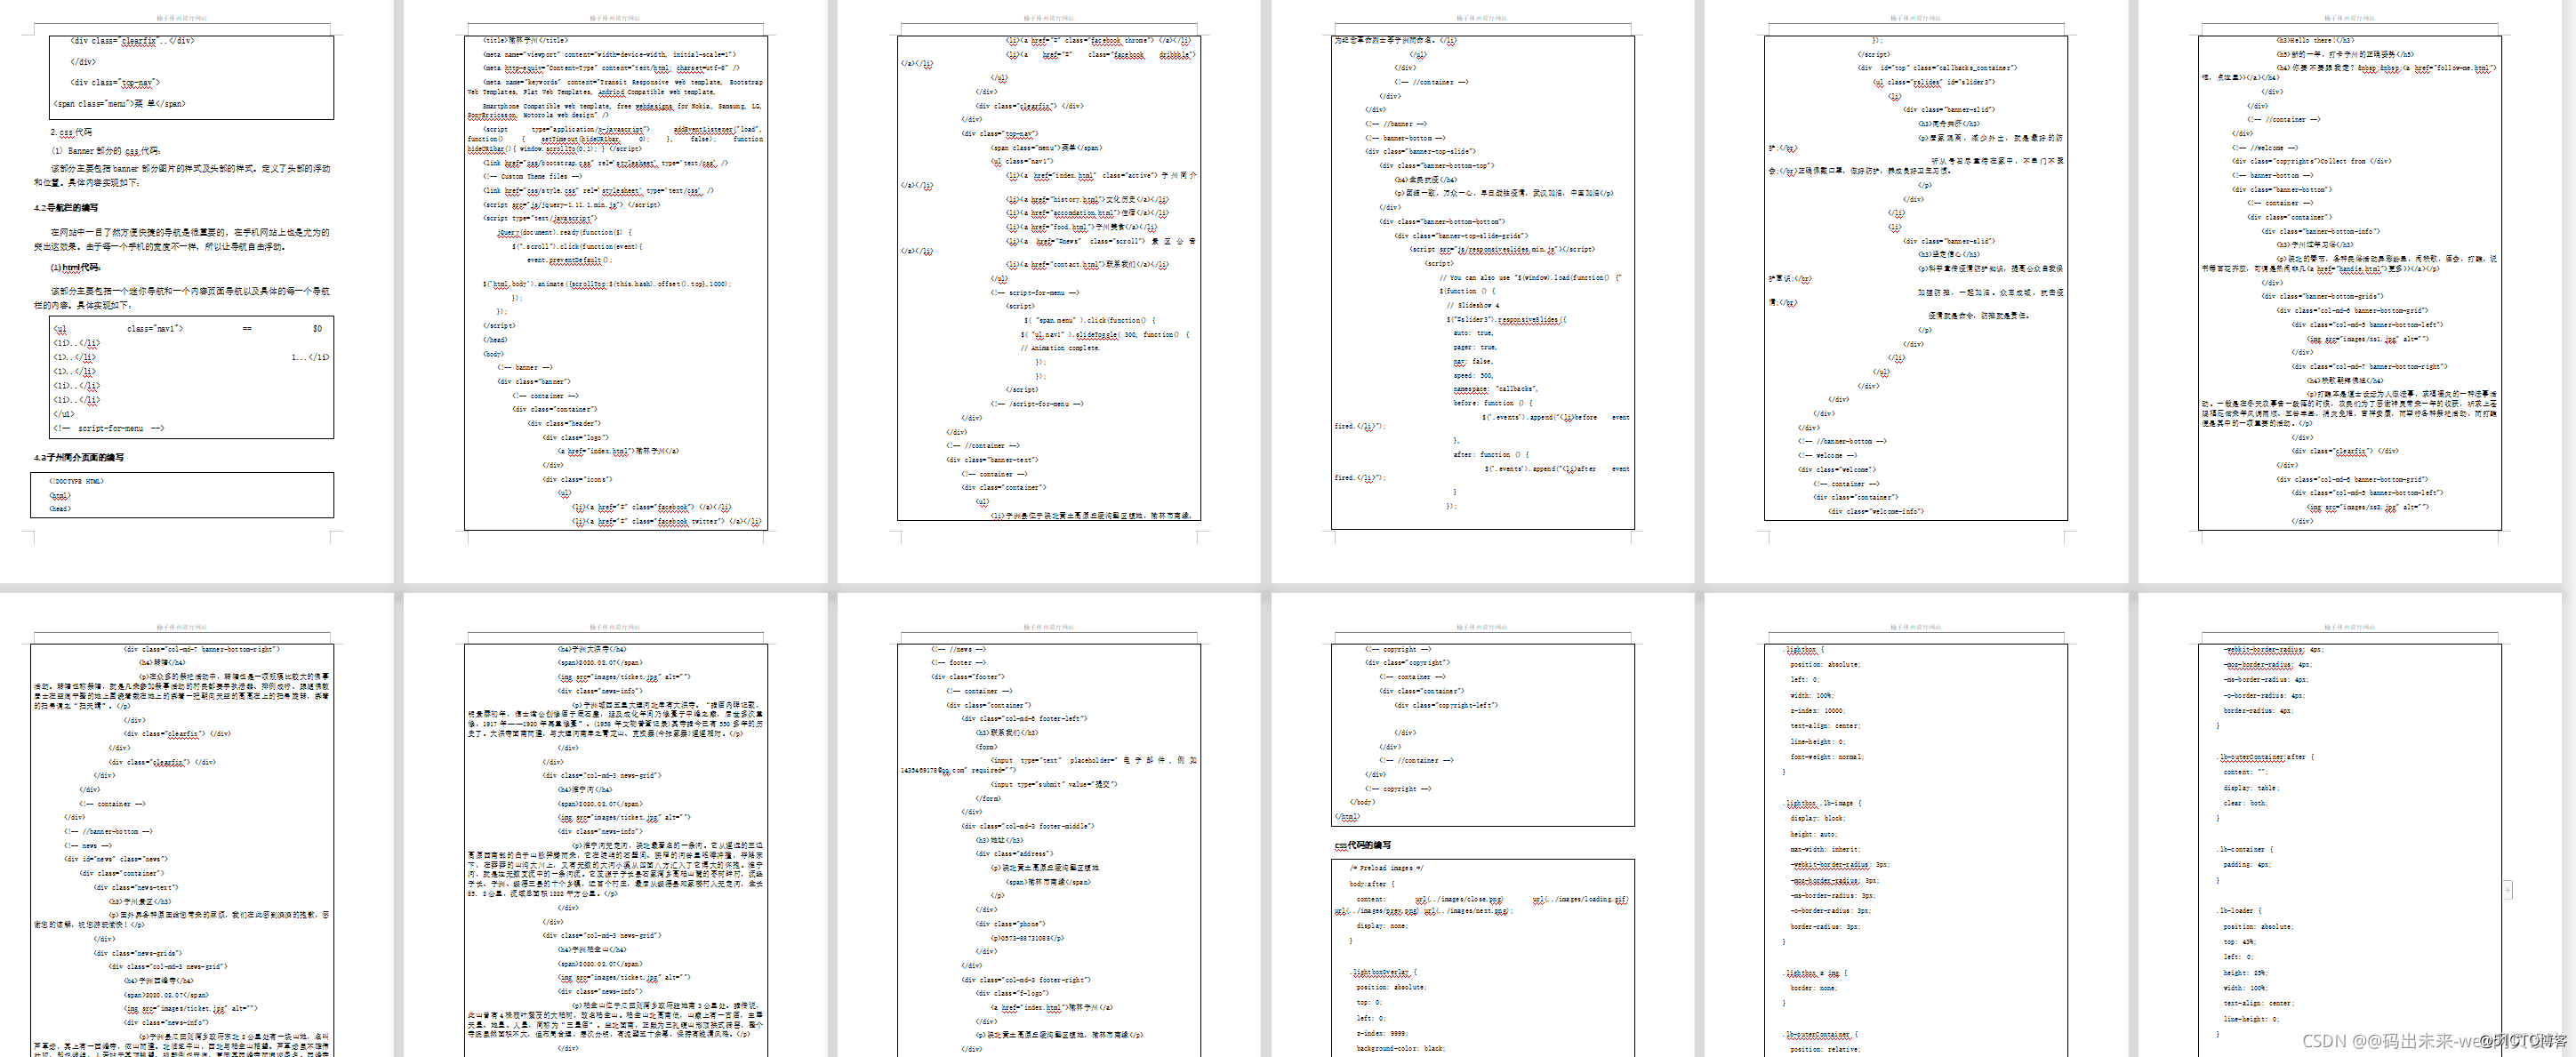Click the ".lightboxOverlay {" selector line
2576x1057 pixels.
click(x=1383, y=972)
